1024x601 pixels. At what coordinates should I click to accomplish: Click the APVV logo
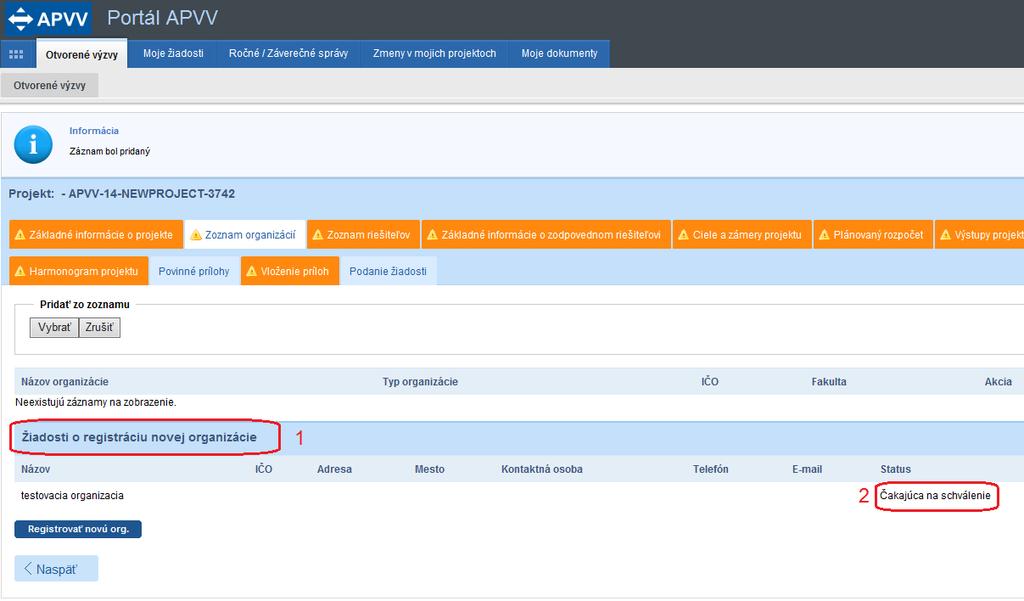48,18
